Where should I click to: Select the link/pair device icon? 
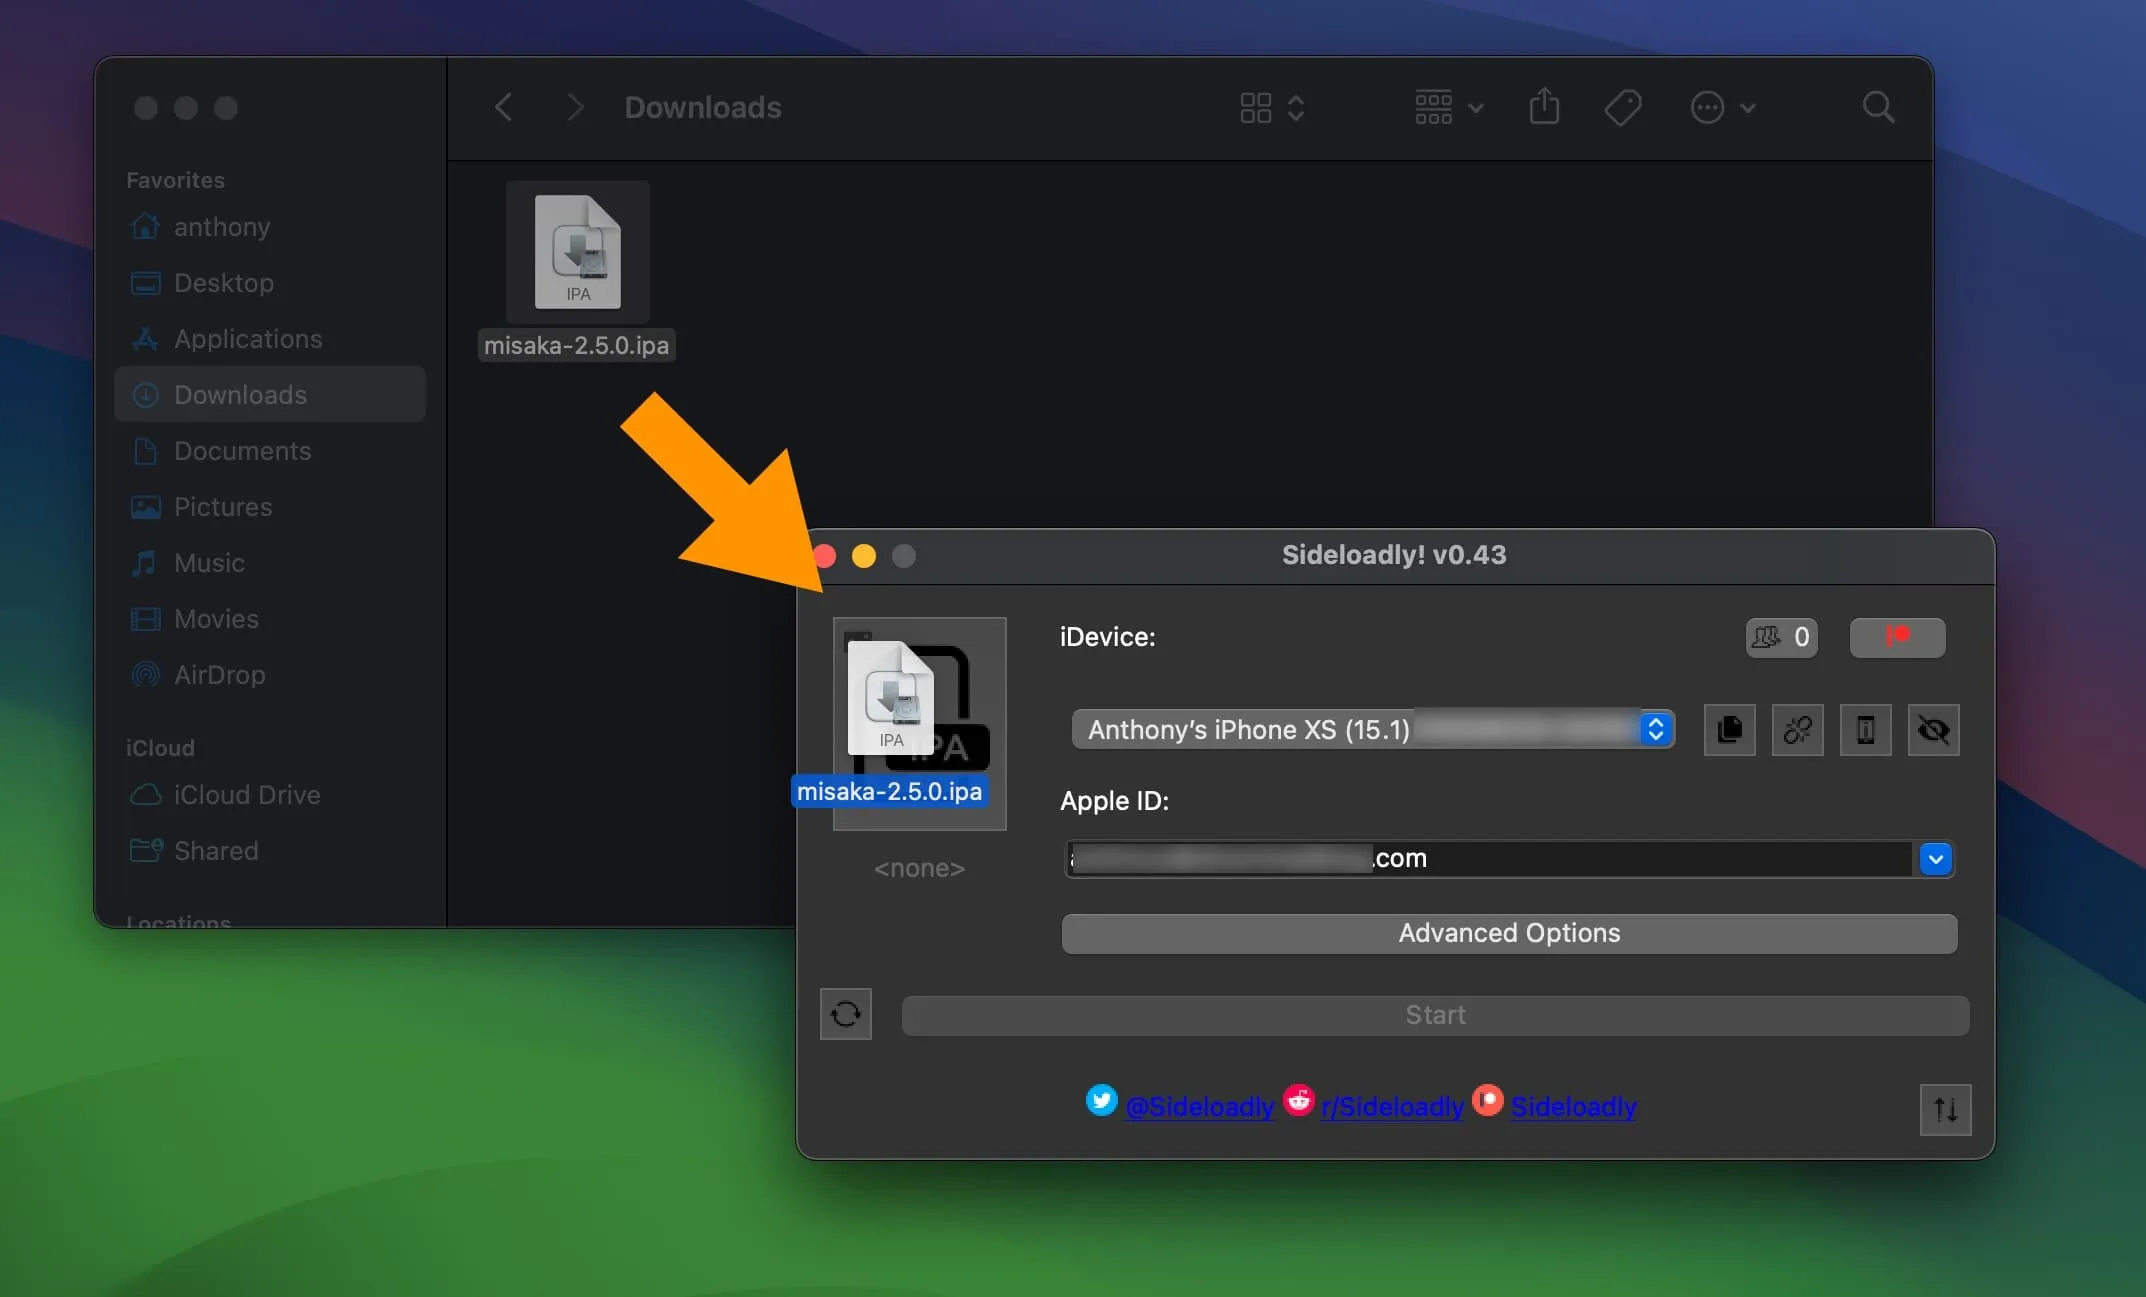pyautogui.click(x=1795, y=728)
